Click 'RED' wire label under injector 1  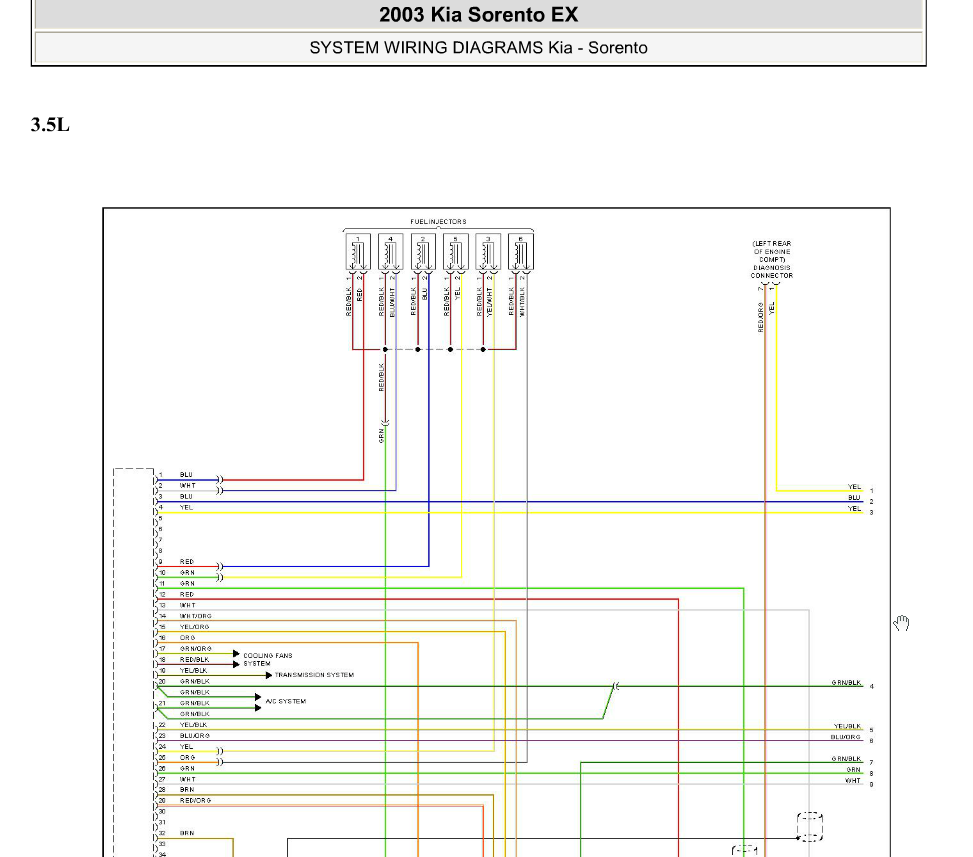(x=359, y=295)
